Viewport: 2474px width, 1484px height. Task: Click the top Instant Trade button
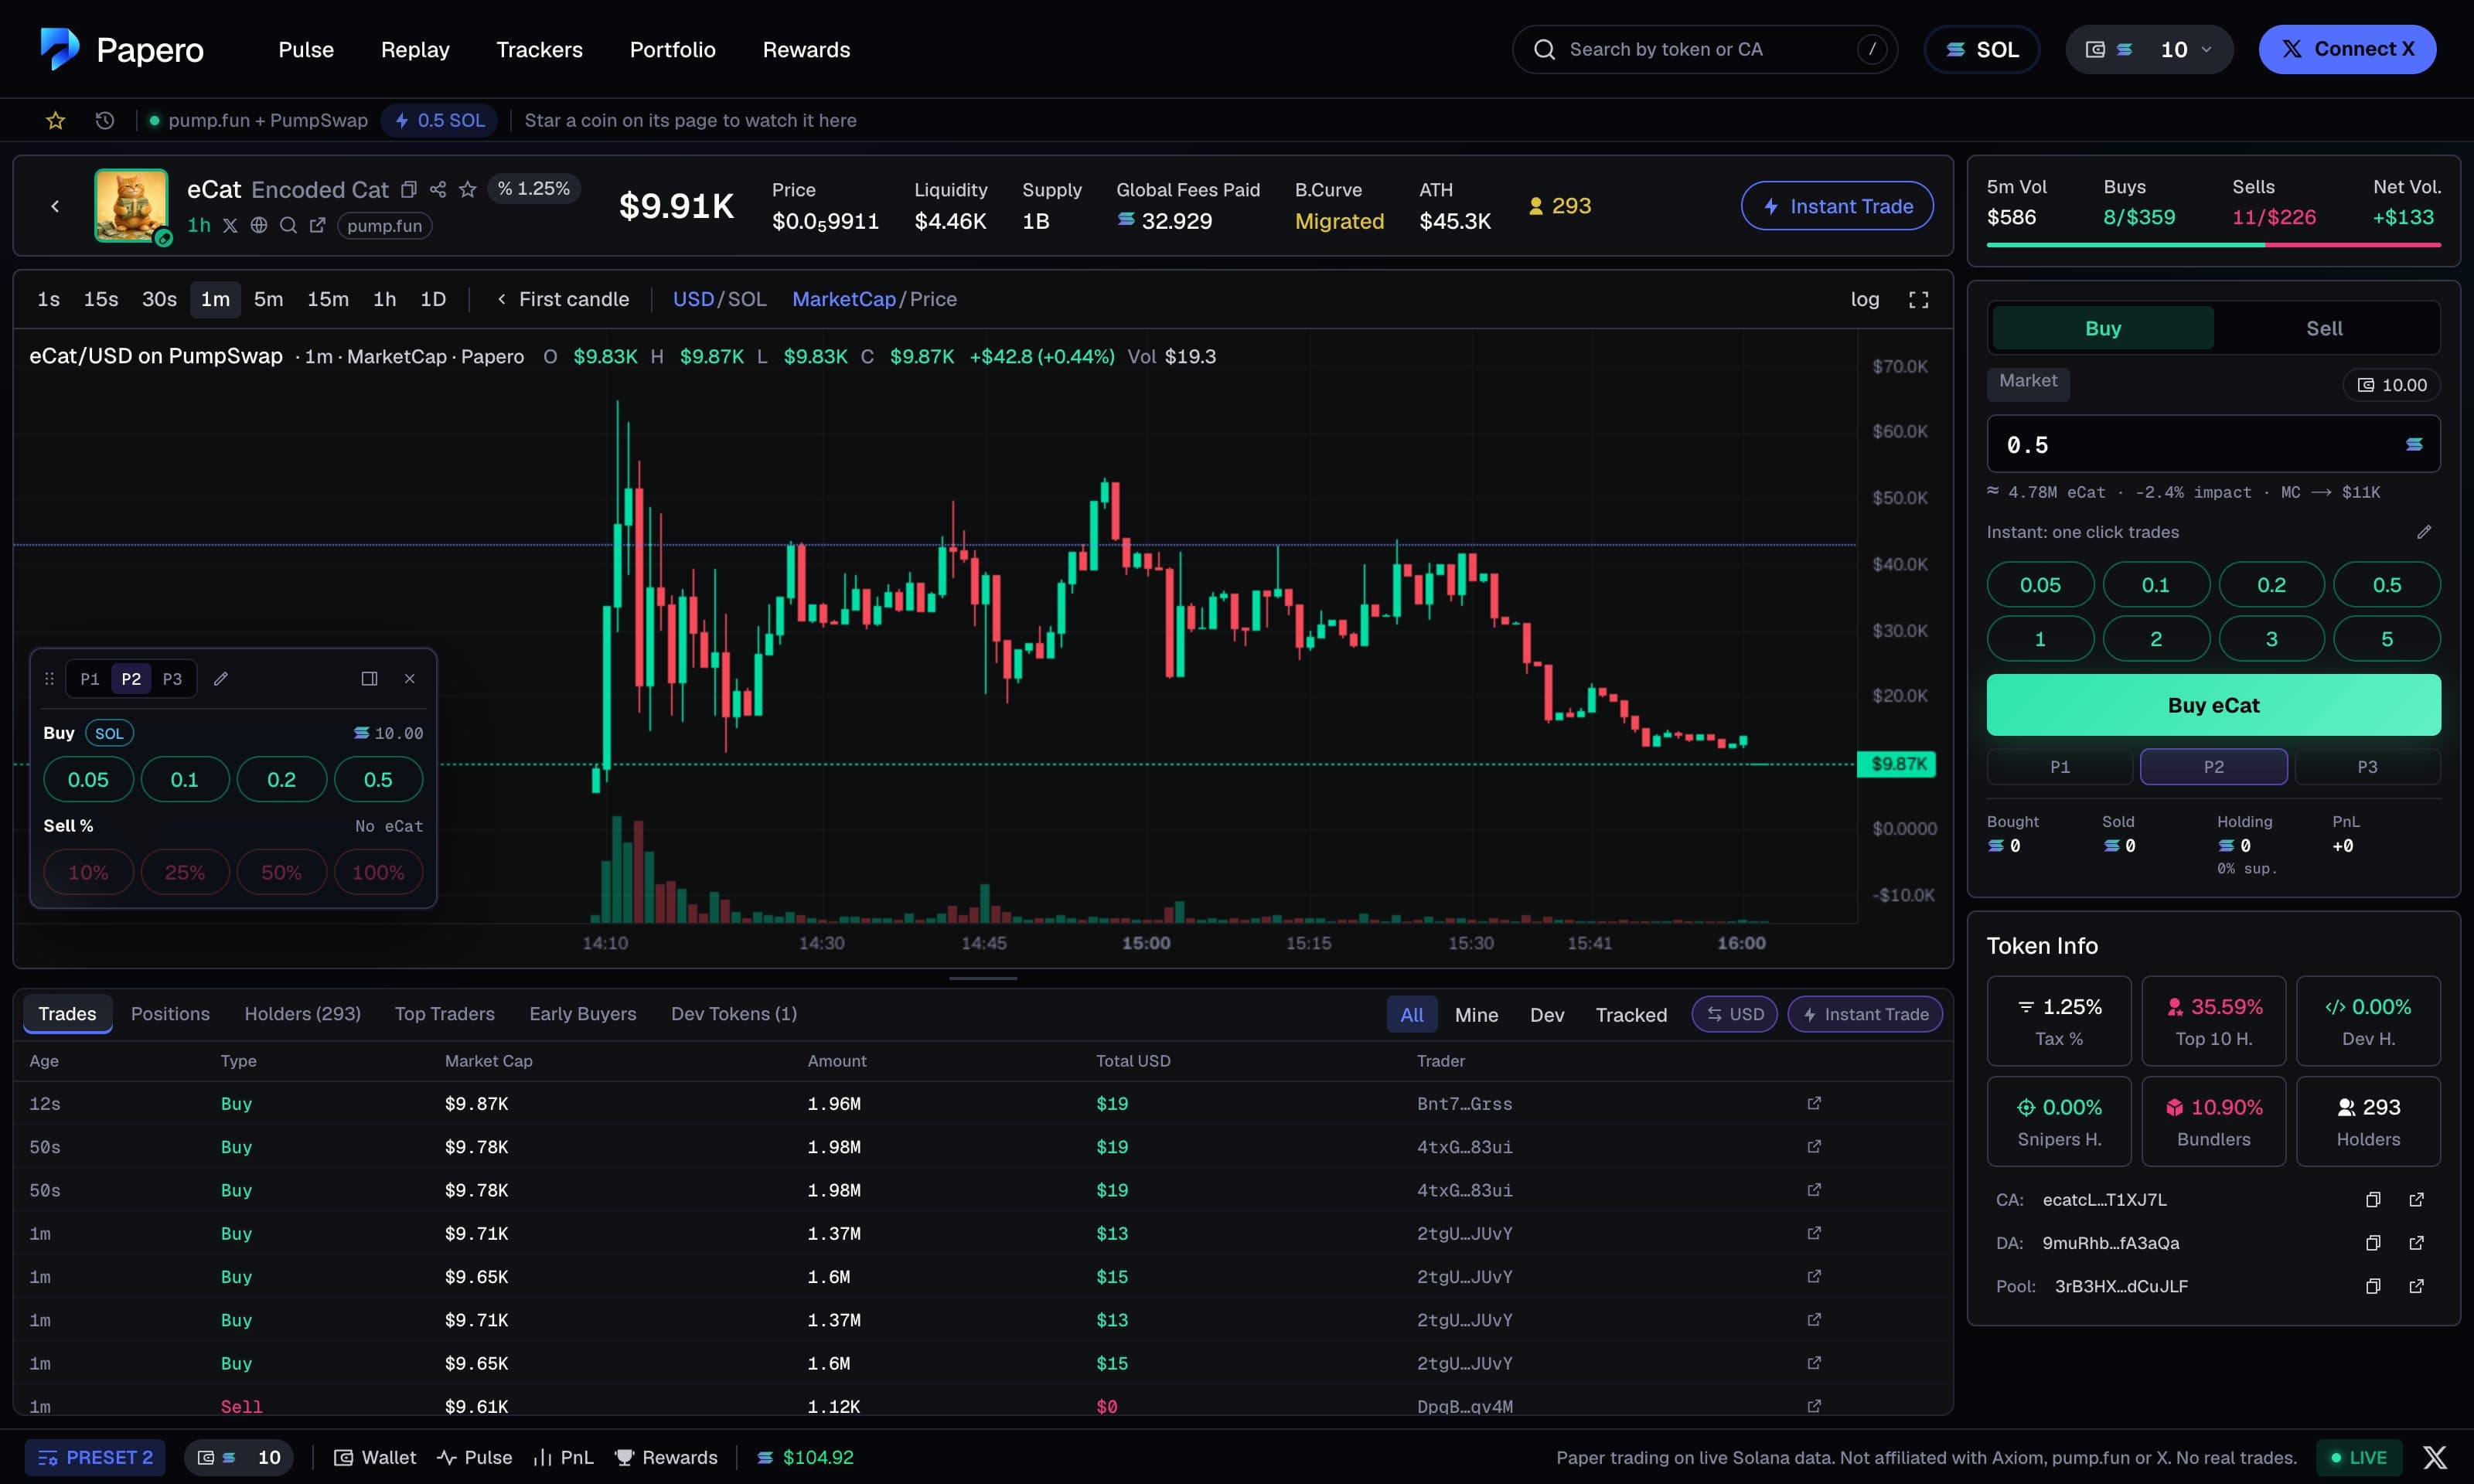tap(1837, 206)
